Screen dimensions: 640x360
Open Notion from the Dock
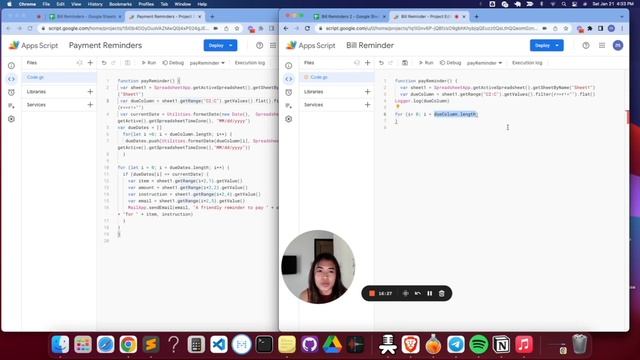click(501, 344)
